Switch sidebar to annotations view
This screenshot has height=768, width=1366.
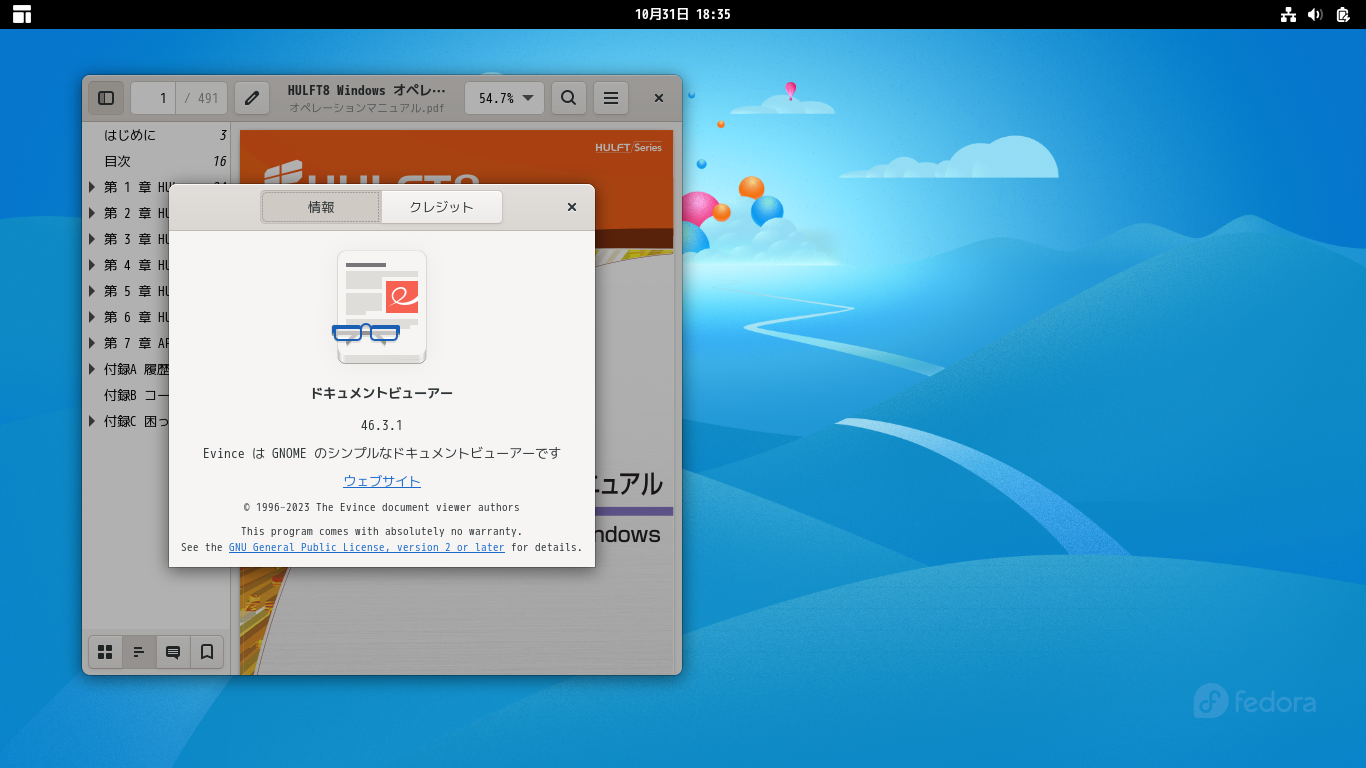click(173, 652)
